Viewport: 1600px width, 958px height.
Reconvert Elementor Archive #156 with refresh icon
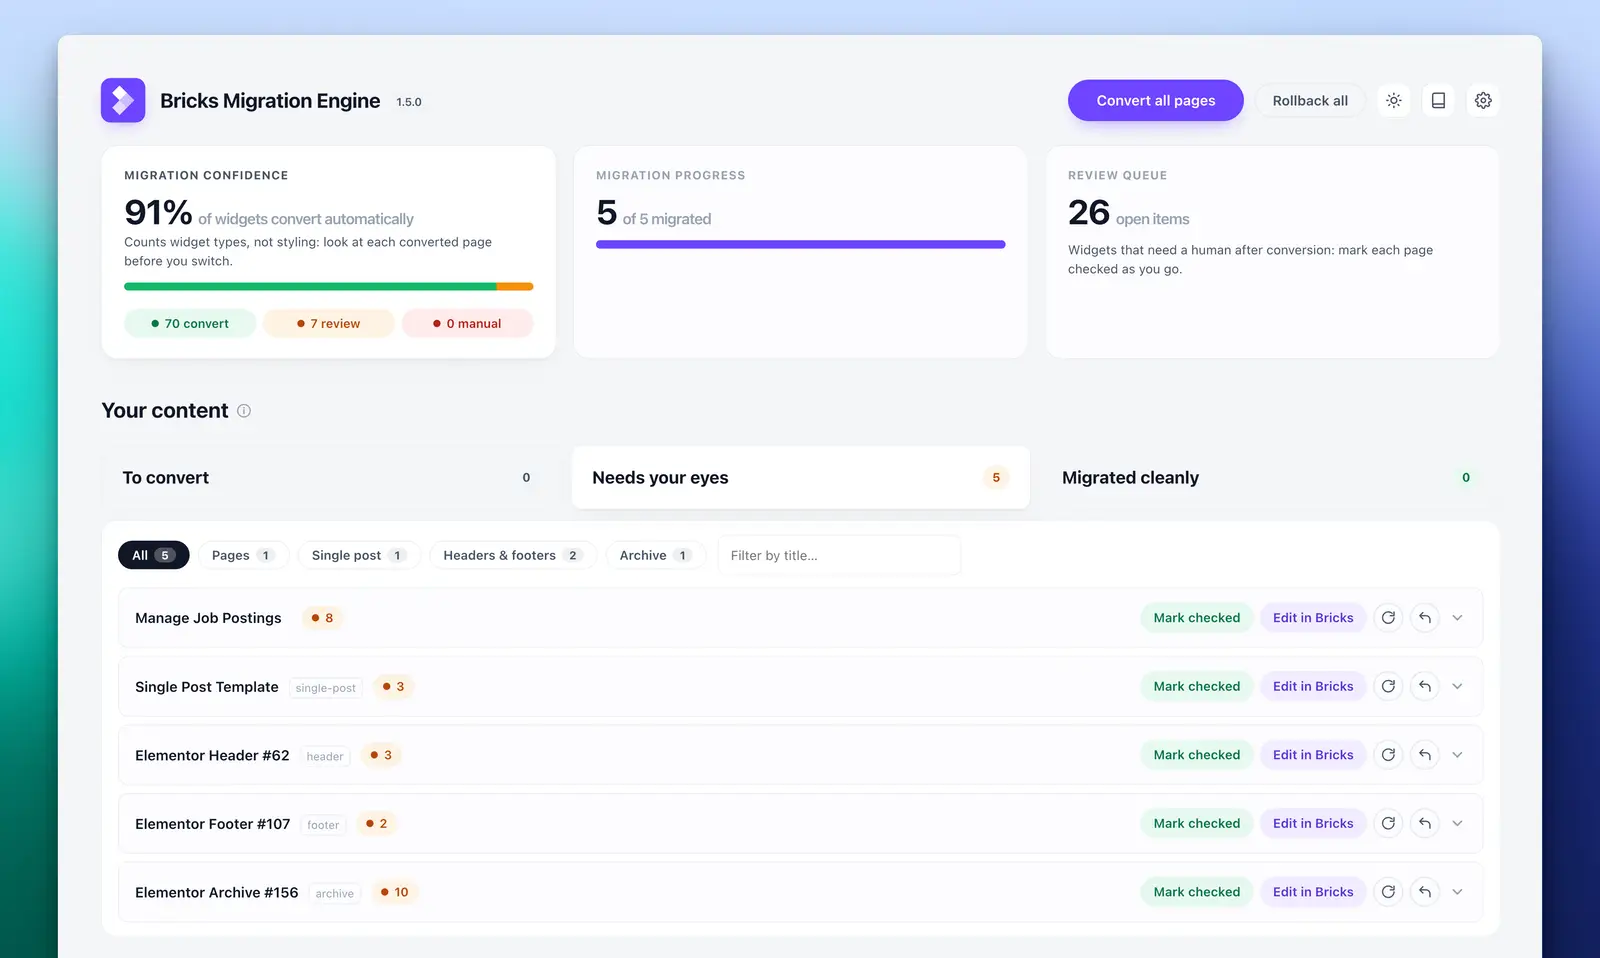pyautogui.click(x=1388, y=892)
